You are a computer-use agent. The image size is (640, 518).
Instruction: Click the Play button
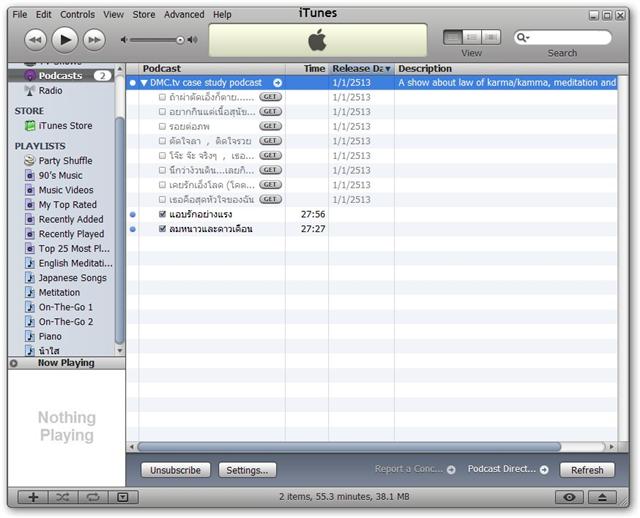tap(64, 39)
